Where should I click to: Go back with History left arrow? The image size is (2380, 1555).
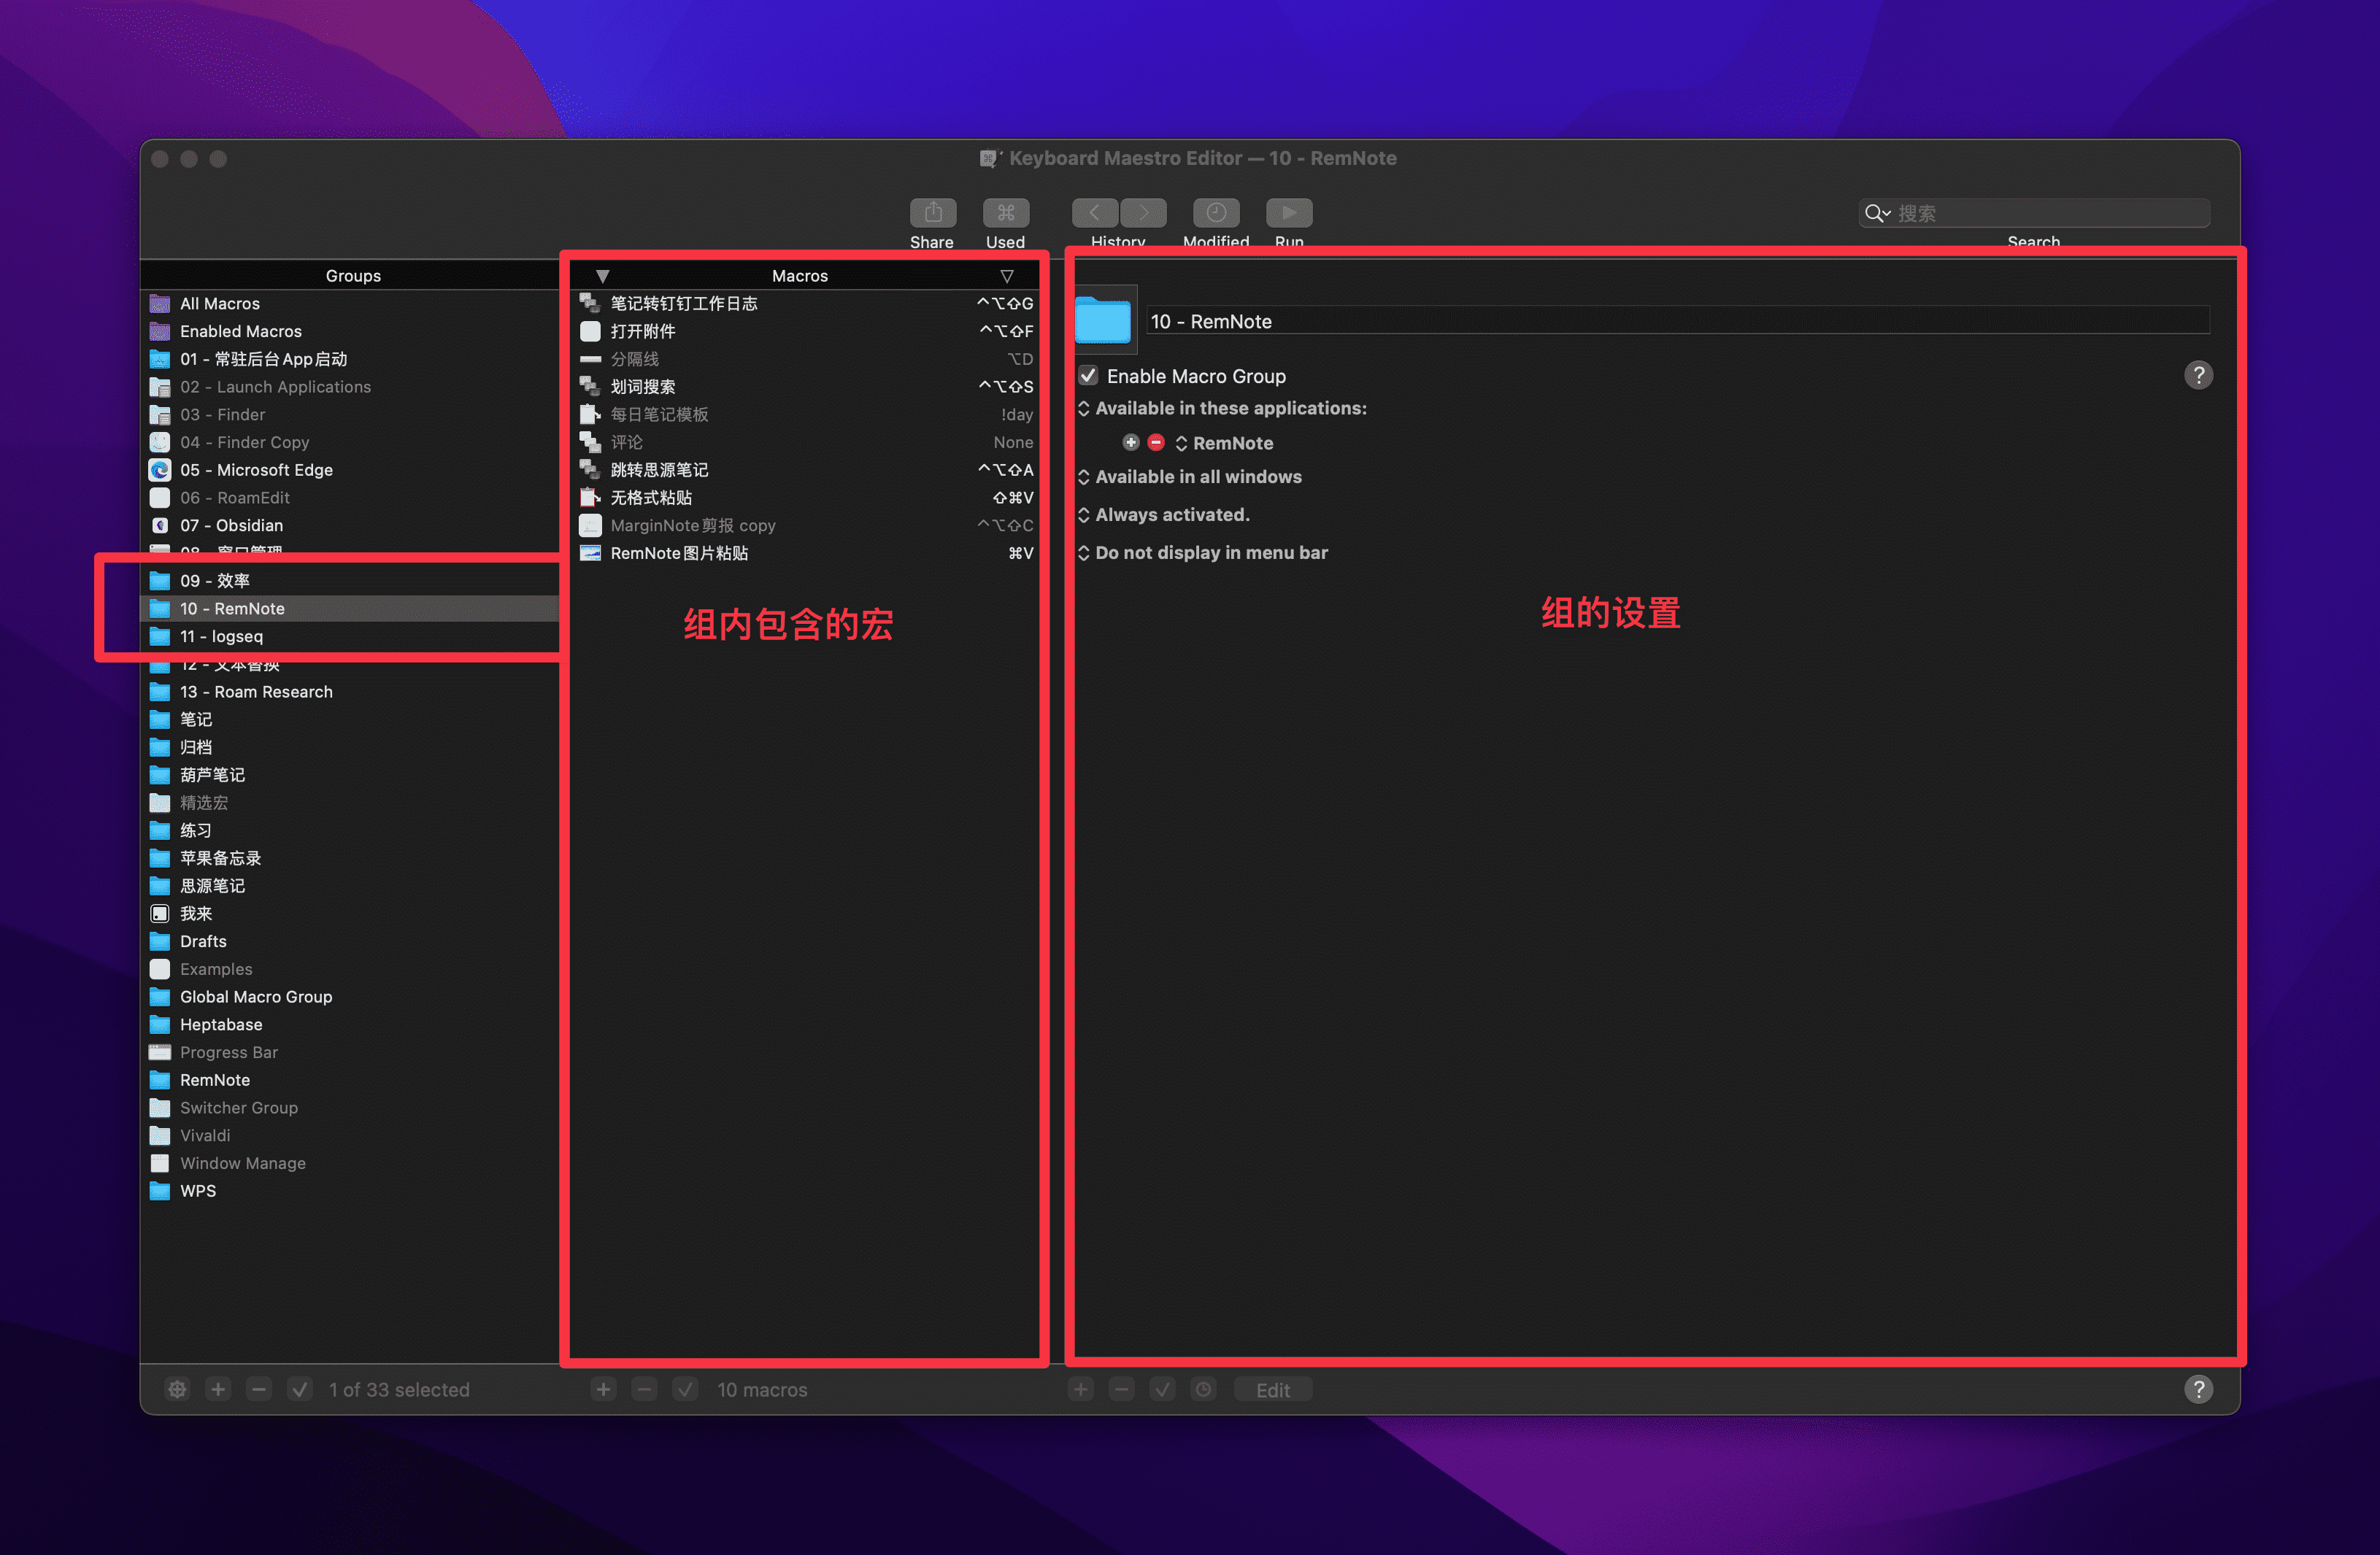coord(1095,213)
